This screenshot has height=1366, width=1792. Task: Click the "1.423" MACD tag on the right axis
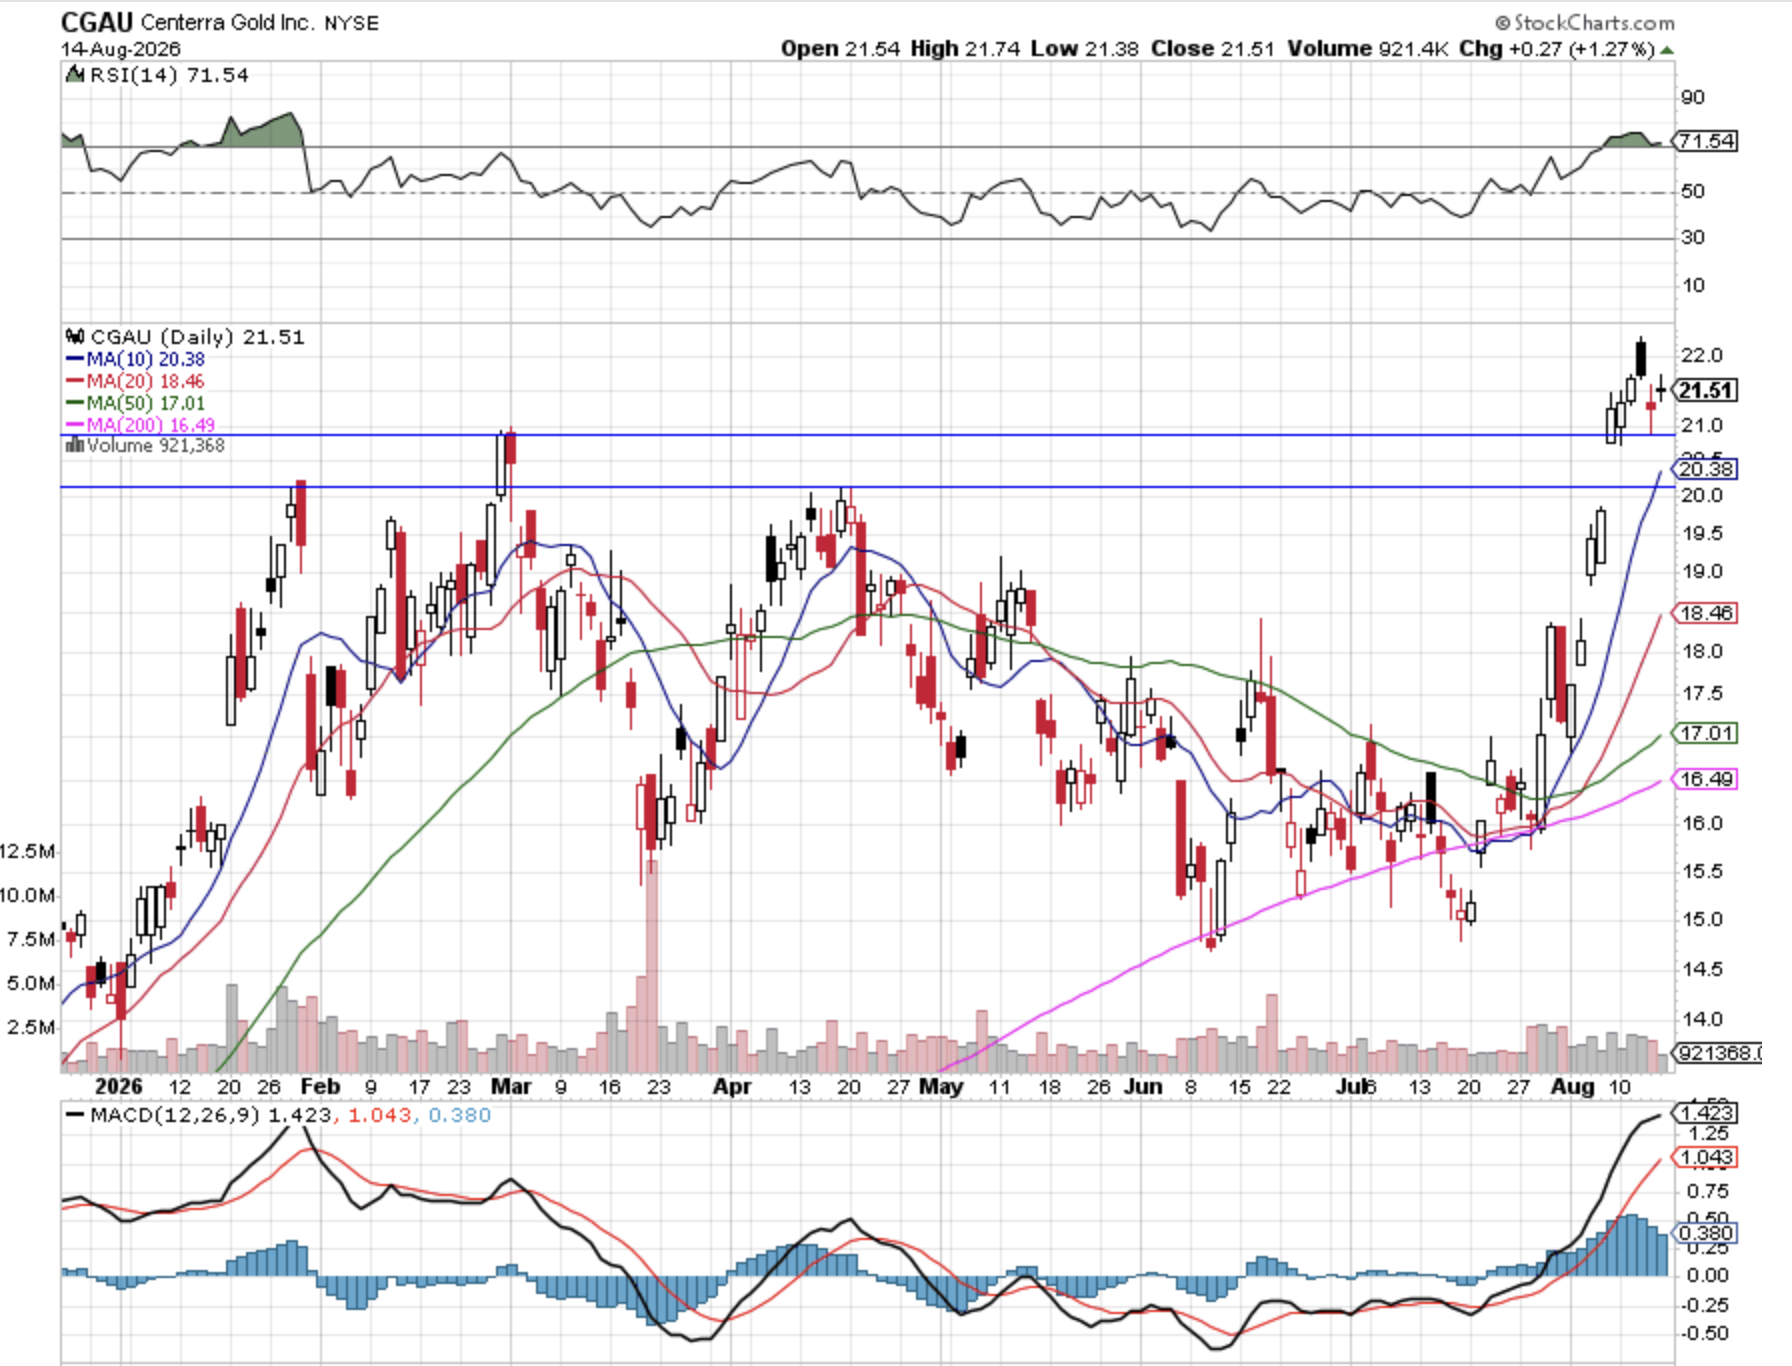click(1707, 1113)
